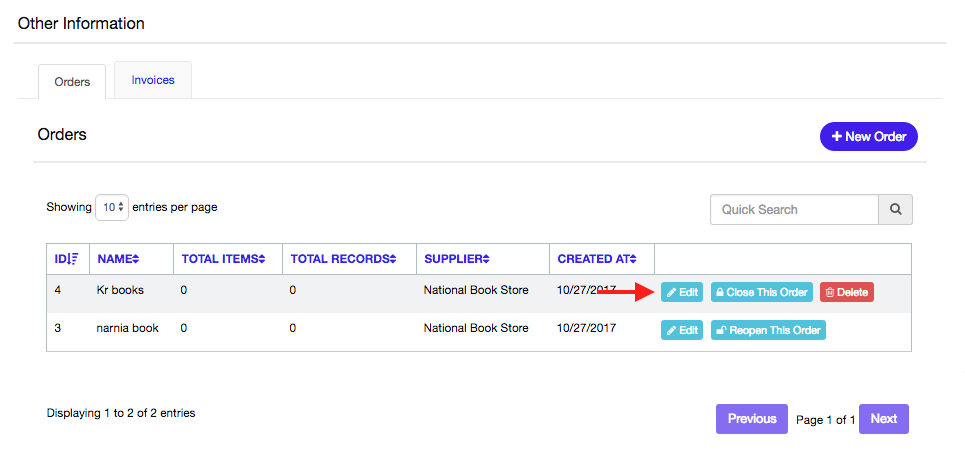
Task: Close the Kr books order
Action: [x=762, y=292]
